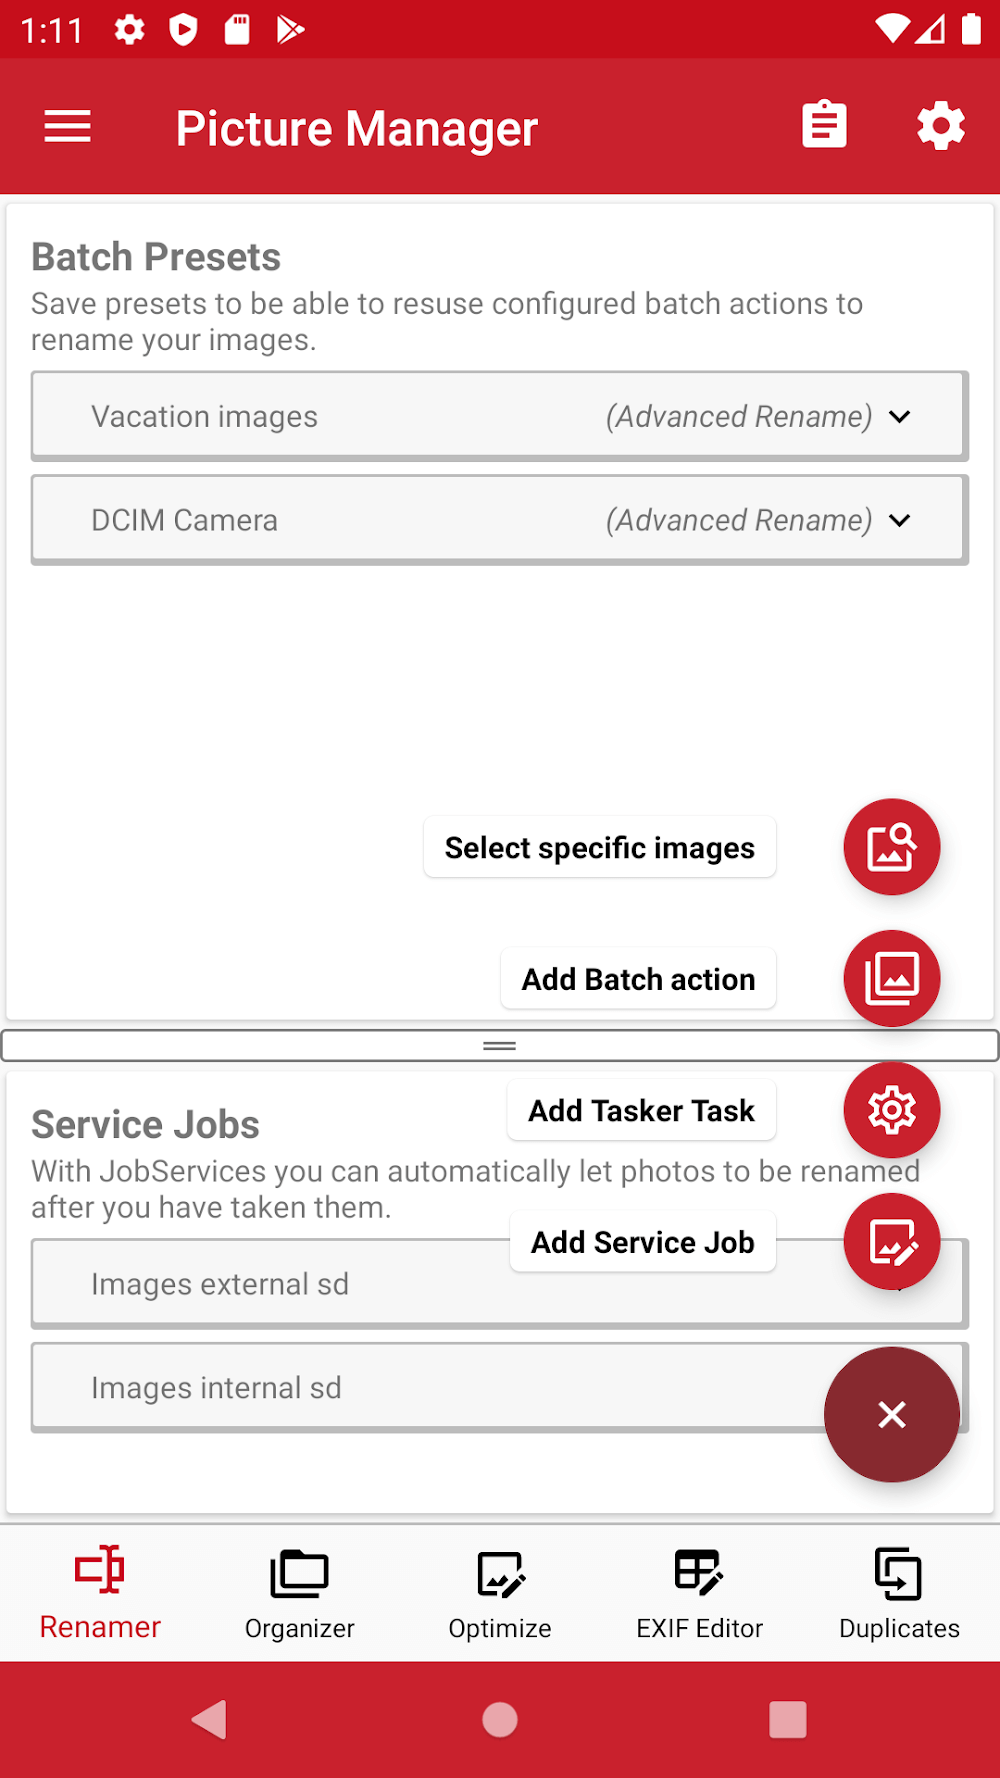The image size is (1000, 1778).
Task: Click the Add Batch action label
Action: (638, 979)
